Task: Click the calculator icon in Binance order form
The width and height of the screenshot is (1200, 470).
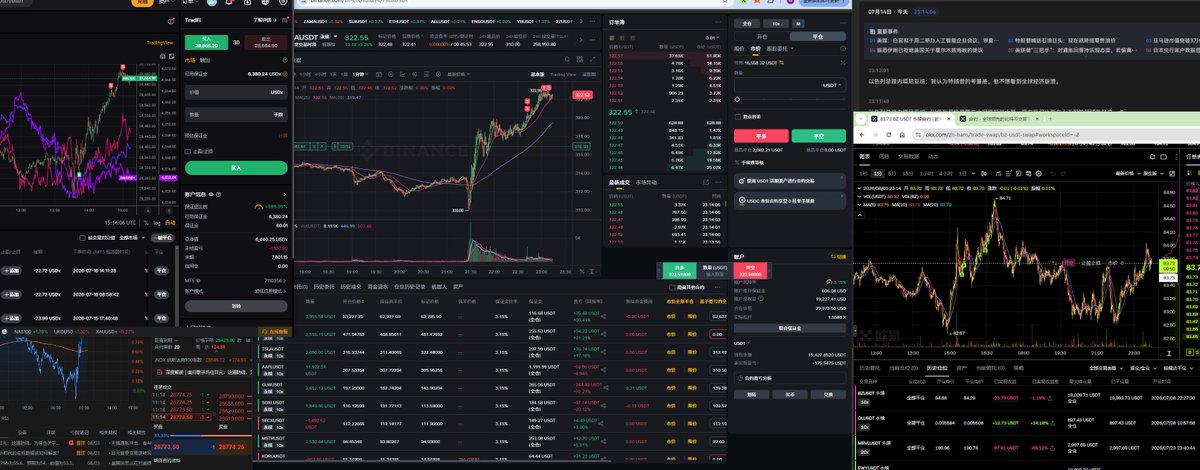Action: click(x=842, y=62)
